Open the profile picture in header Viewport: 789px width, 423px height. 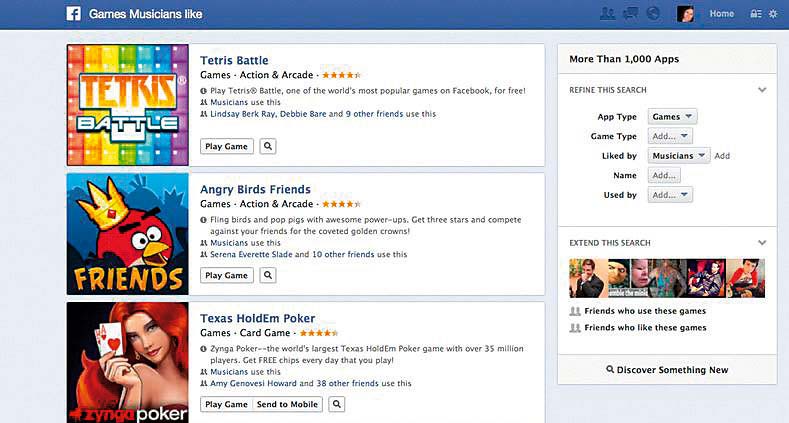pos(685,14)
